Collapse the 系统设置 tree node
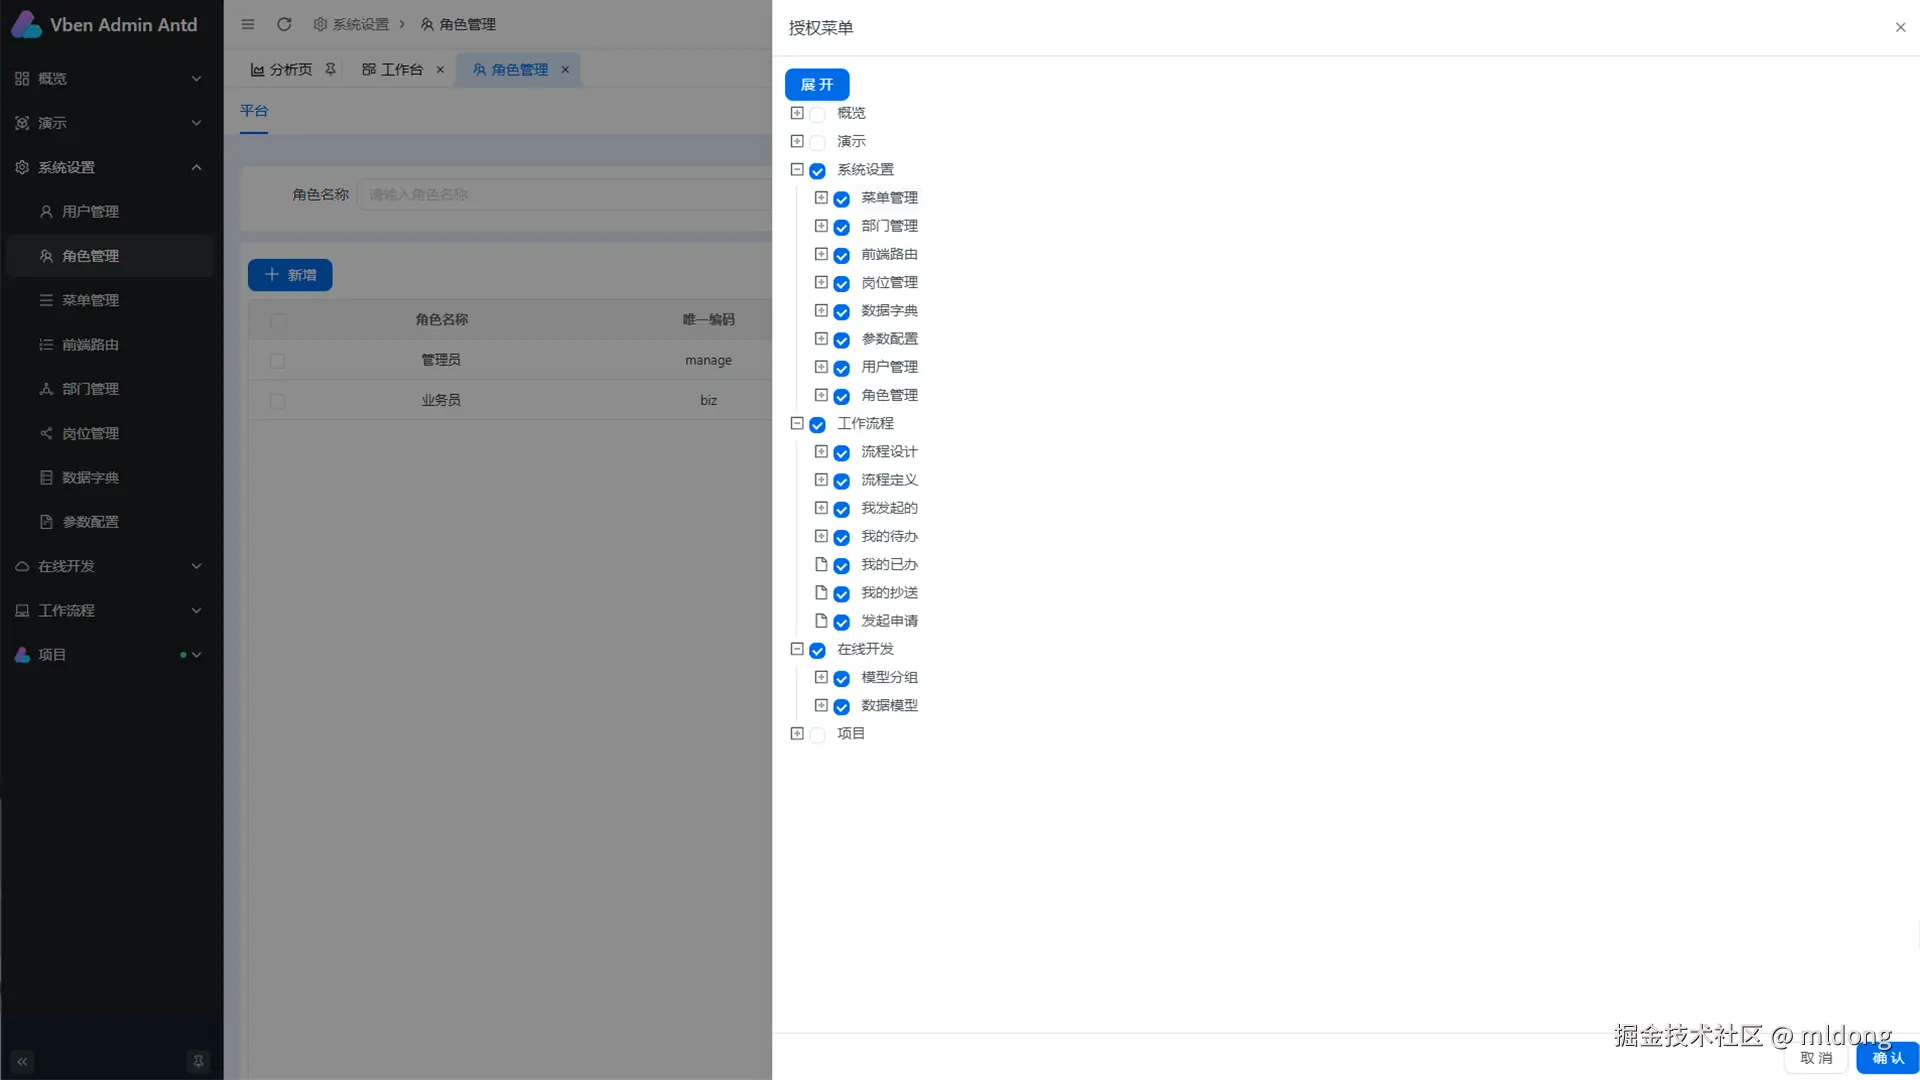 coord(797,170)
